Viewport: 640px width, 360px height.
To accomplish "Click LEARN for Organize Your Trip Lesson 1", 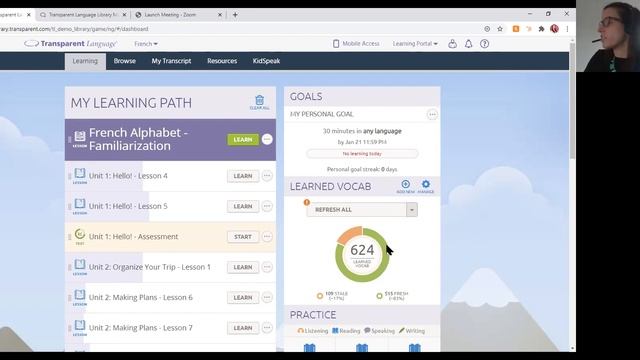I will [x=243, y=267].
